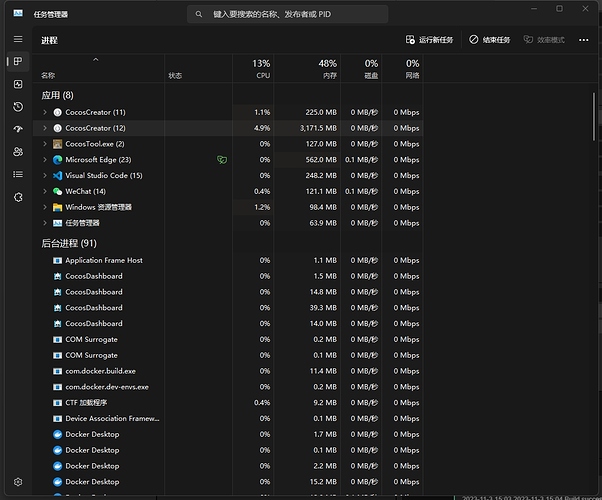Expand the 任务管理器 process group

pos(45,223)
